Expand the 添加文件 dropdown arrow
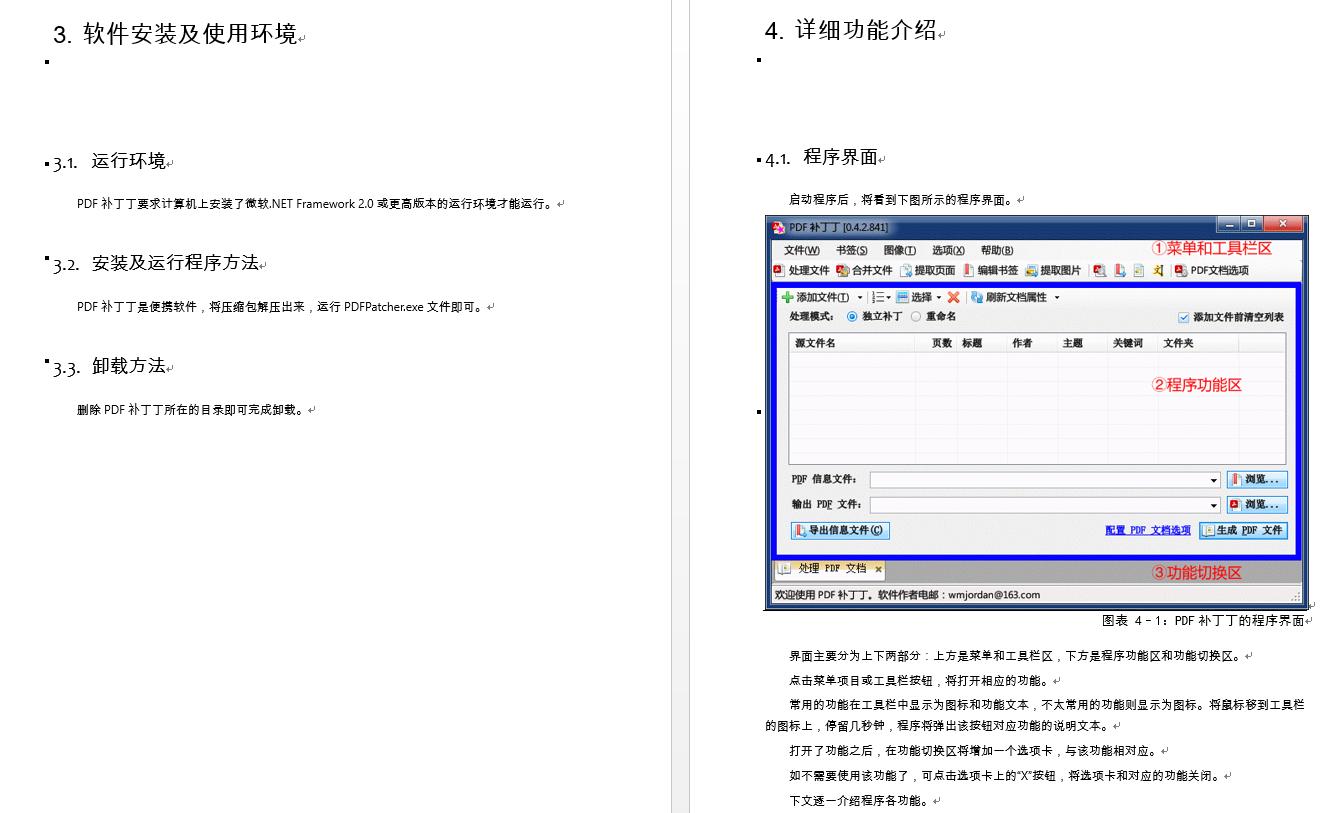 coord(860,297)
